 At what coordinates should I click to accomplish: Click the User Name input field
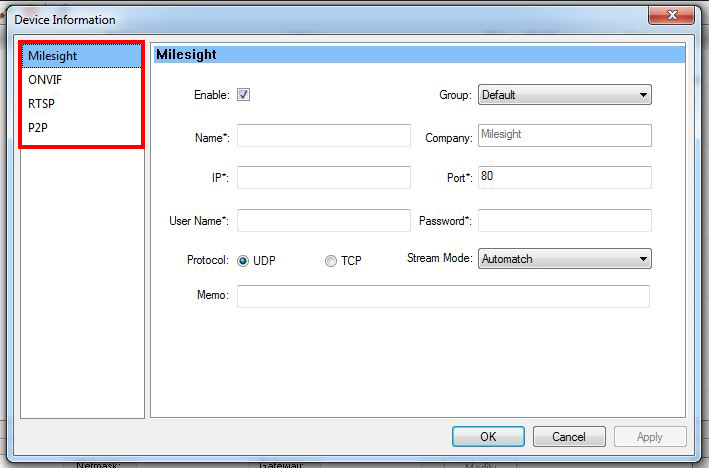click(324, 220)
